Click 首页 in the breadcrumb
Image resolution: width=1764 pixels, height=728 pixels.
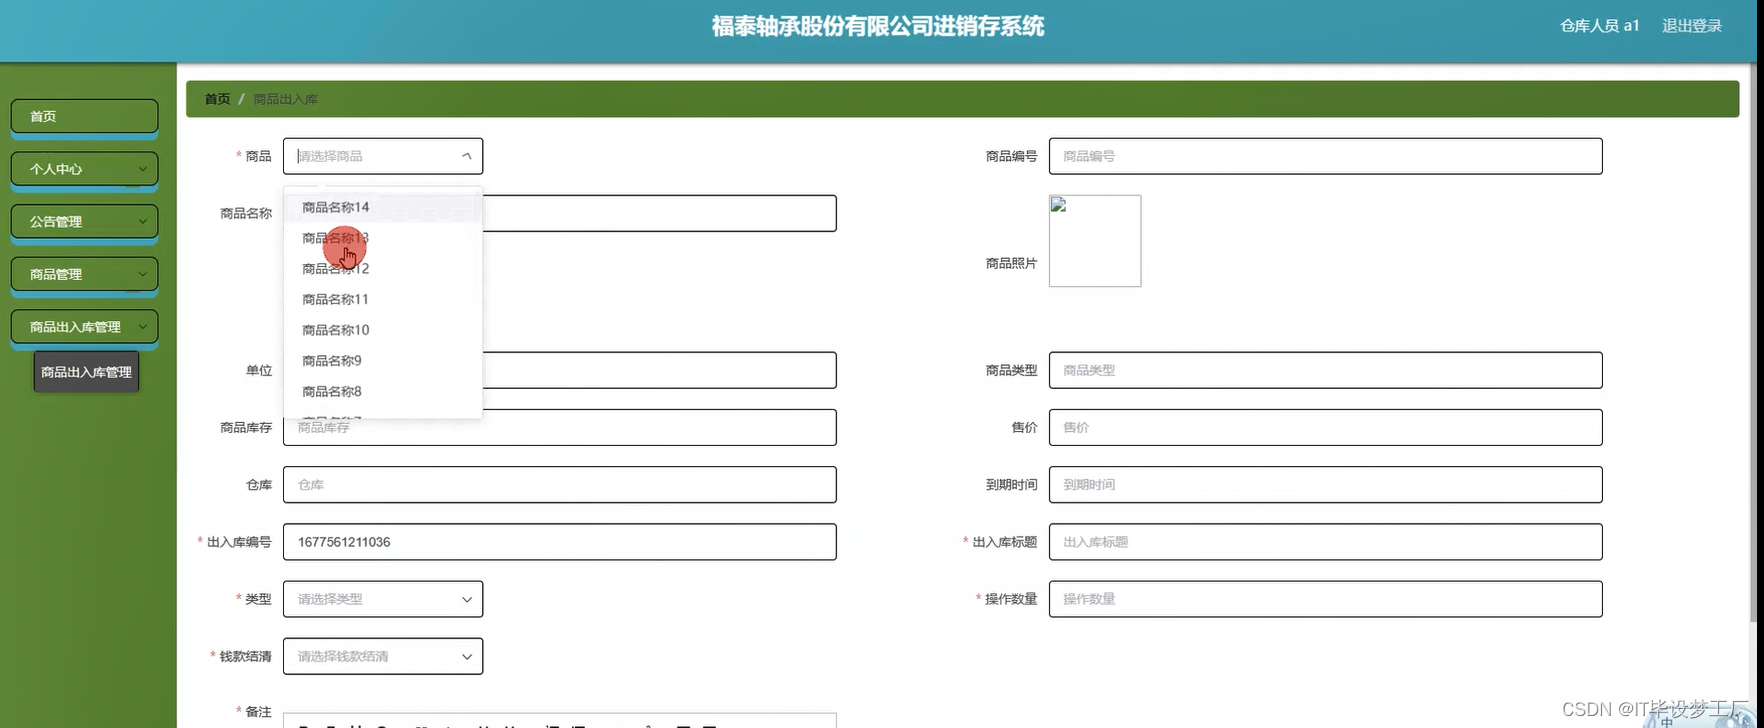[217, 99]
